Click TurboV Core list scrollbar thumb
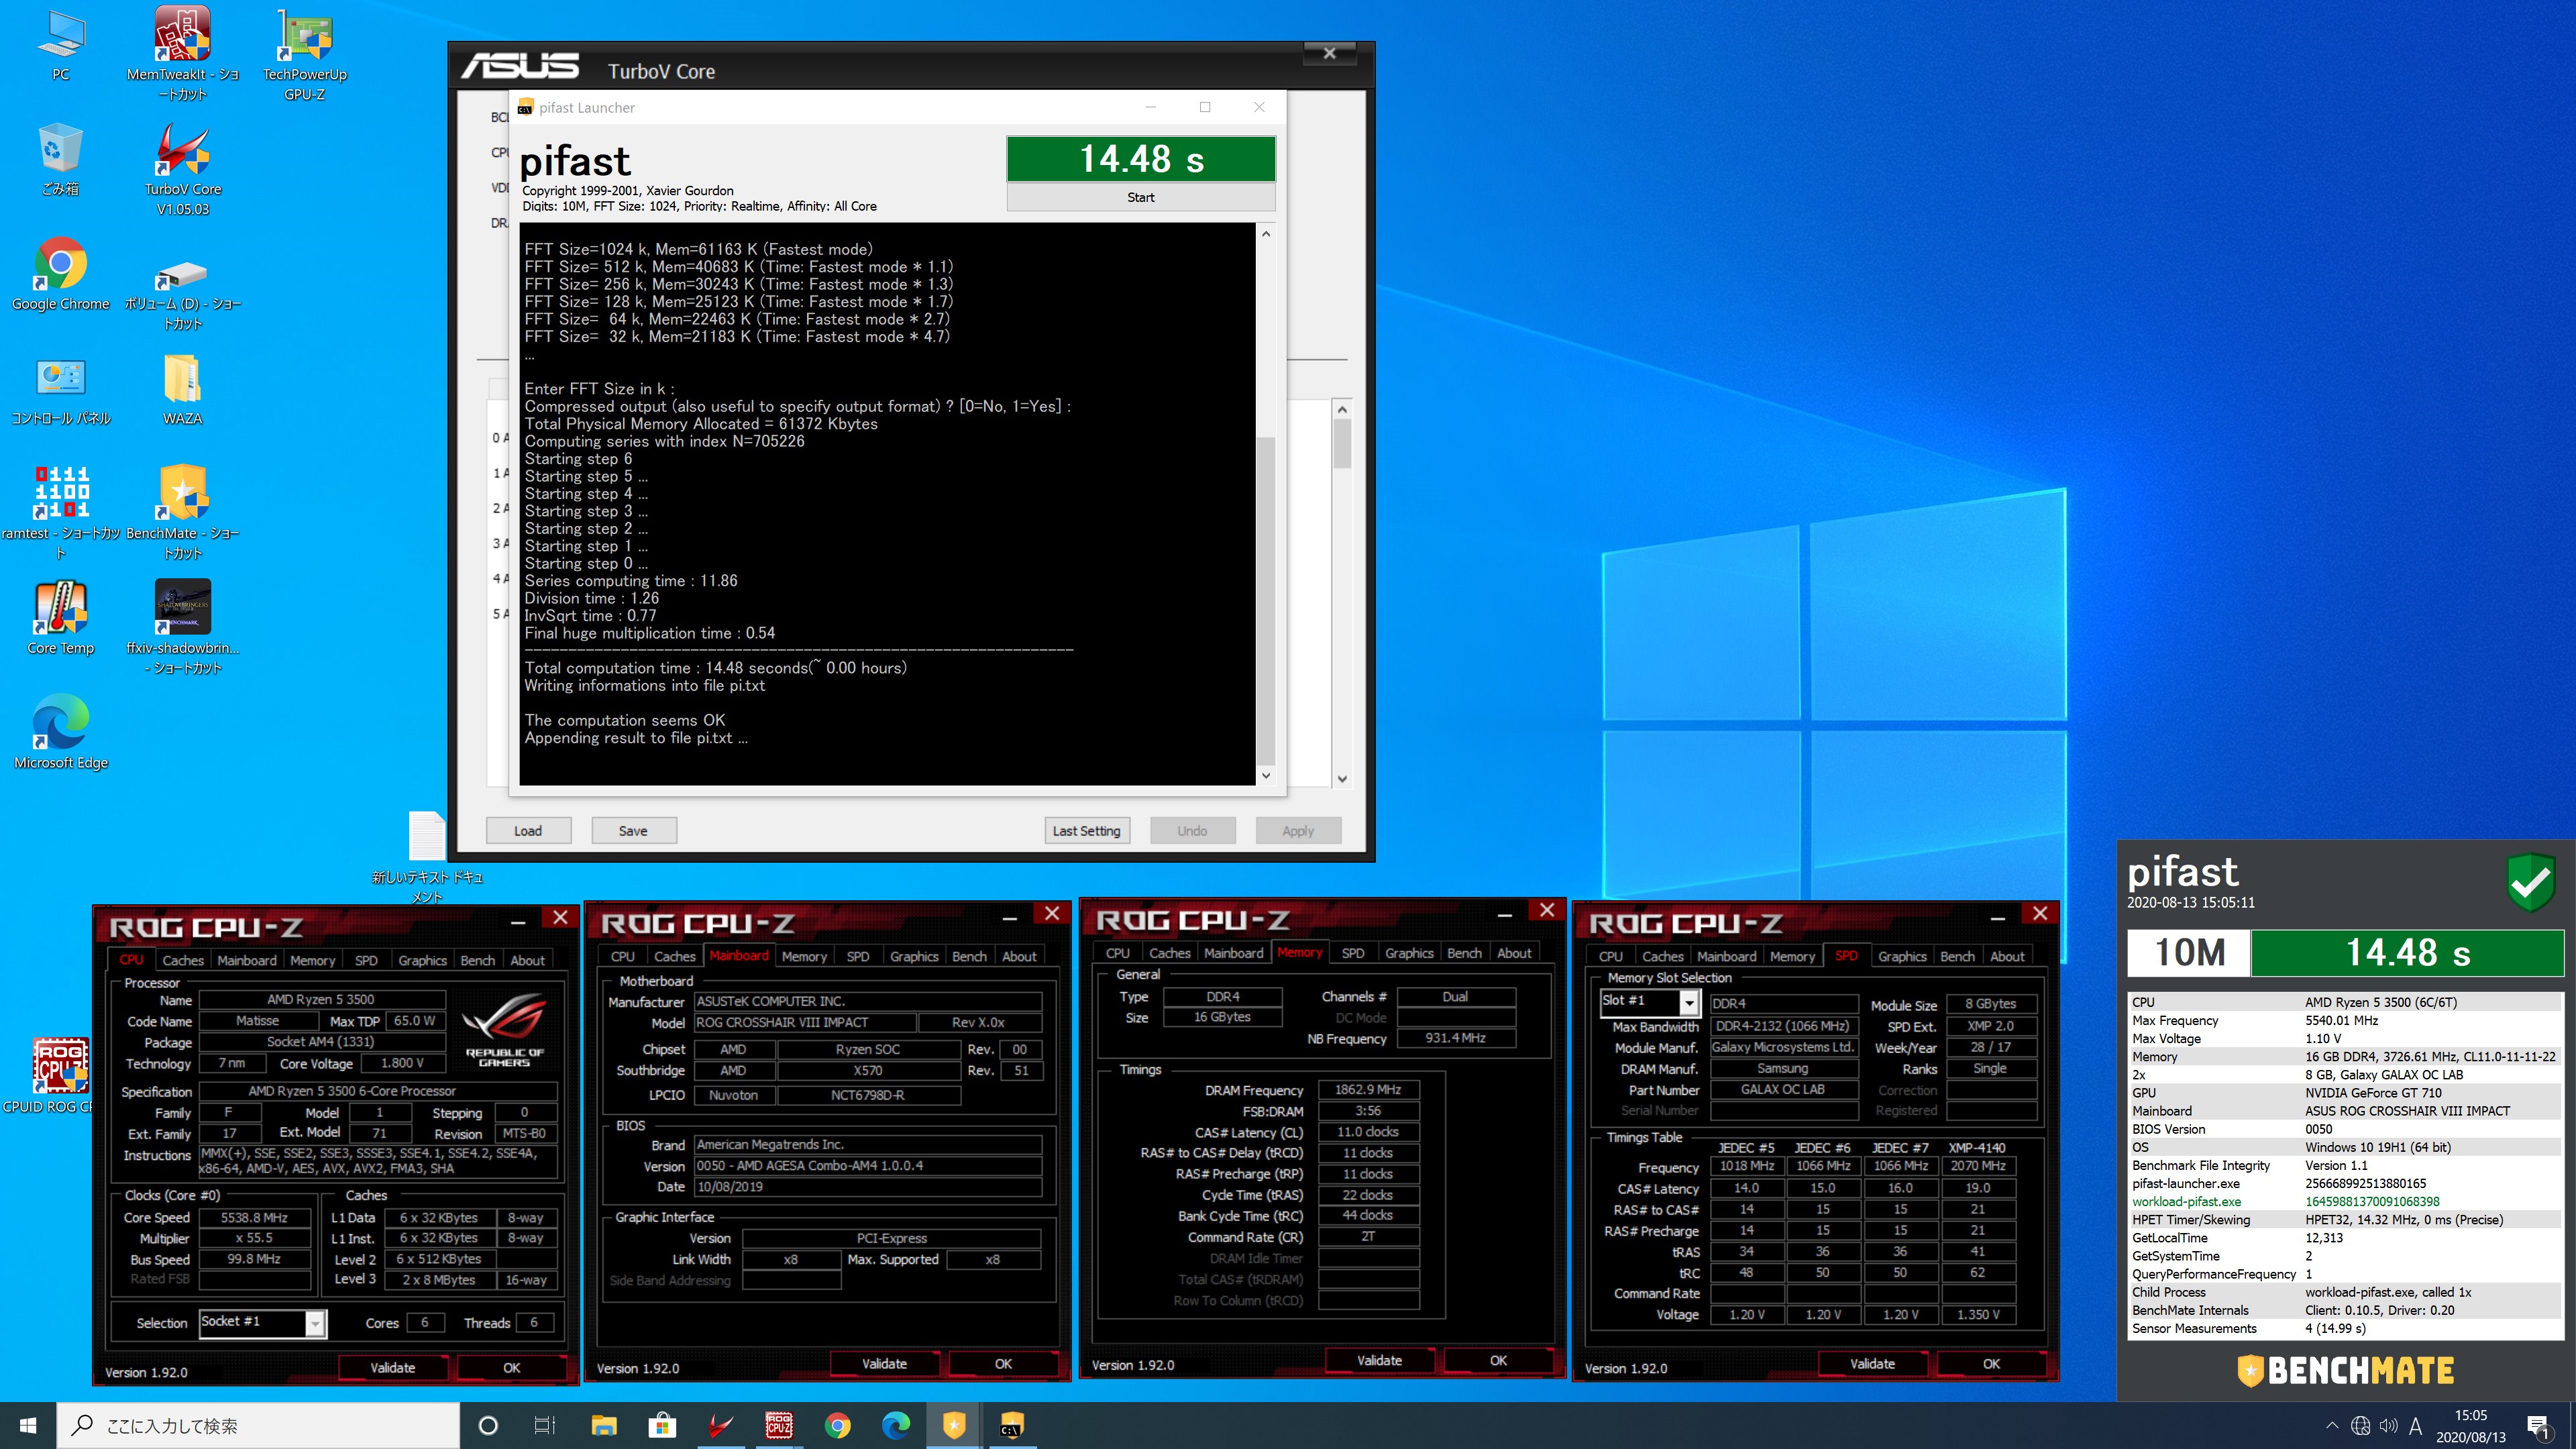The width and height of the screenshot is (2576, 1449). tap(1342, 443)
